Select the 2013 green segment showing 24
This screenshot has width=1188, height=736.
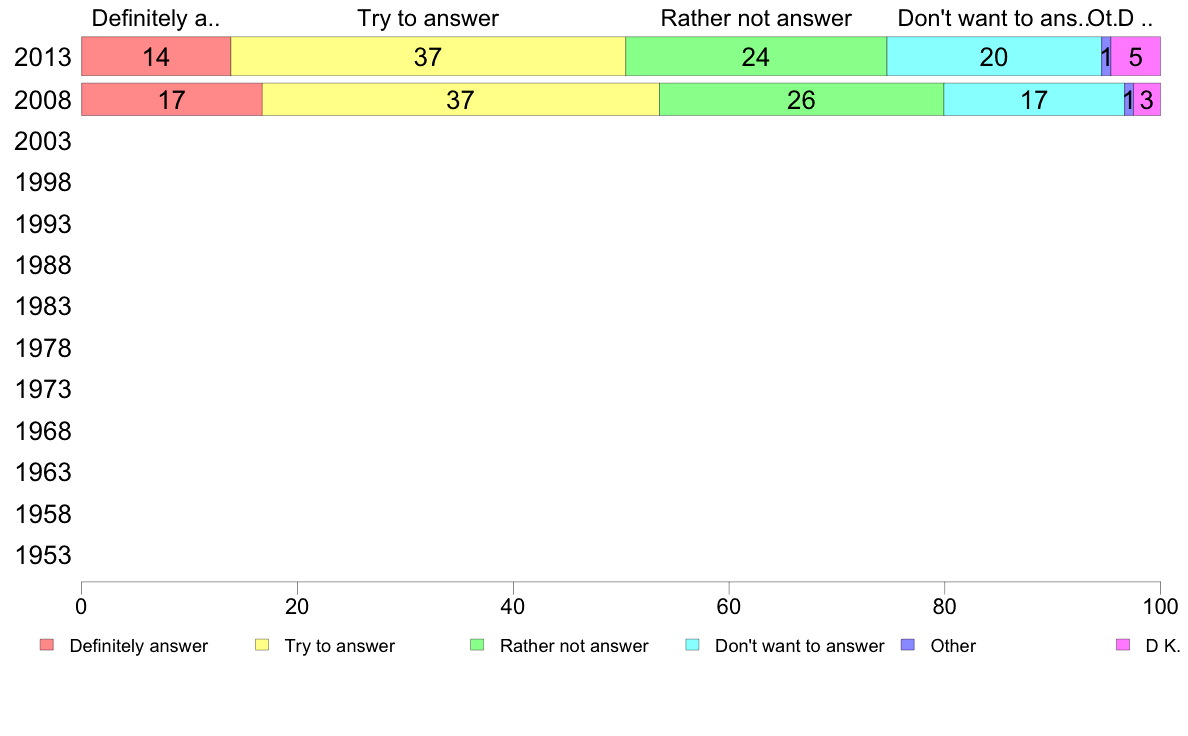[x=756, y=57]
